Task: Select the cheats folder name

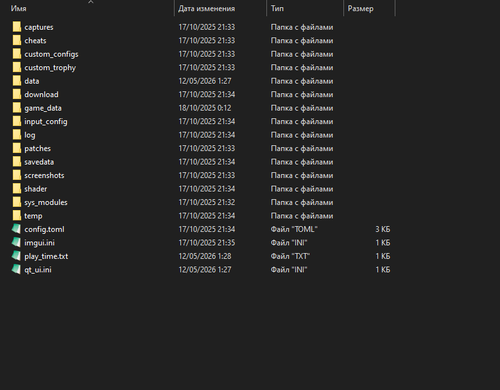Action: tap(35, 41)
